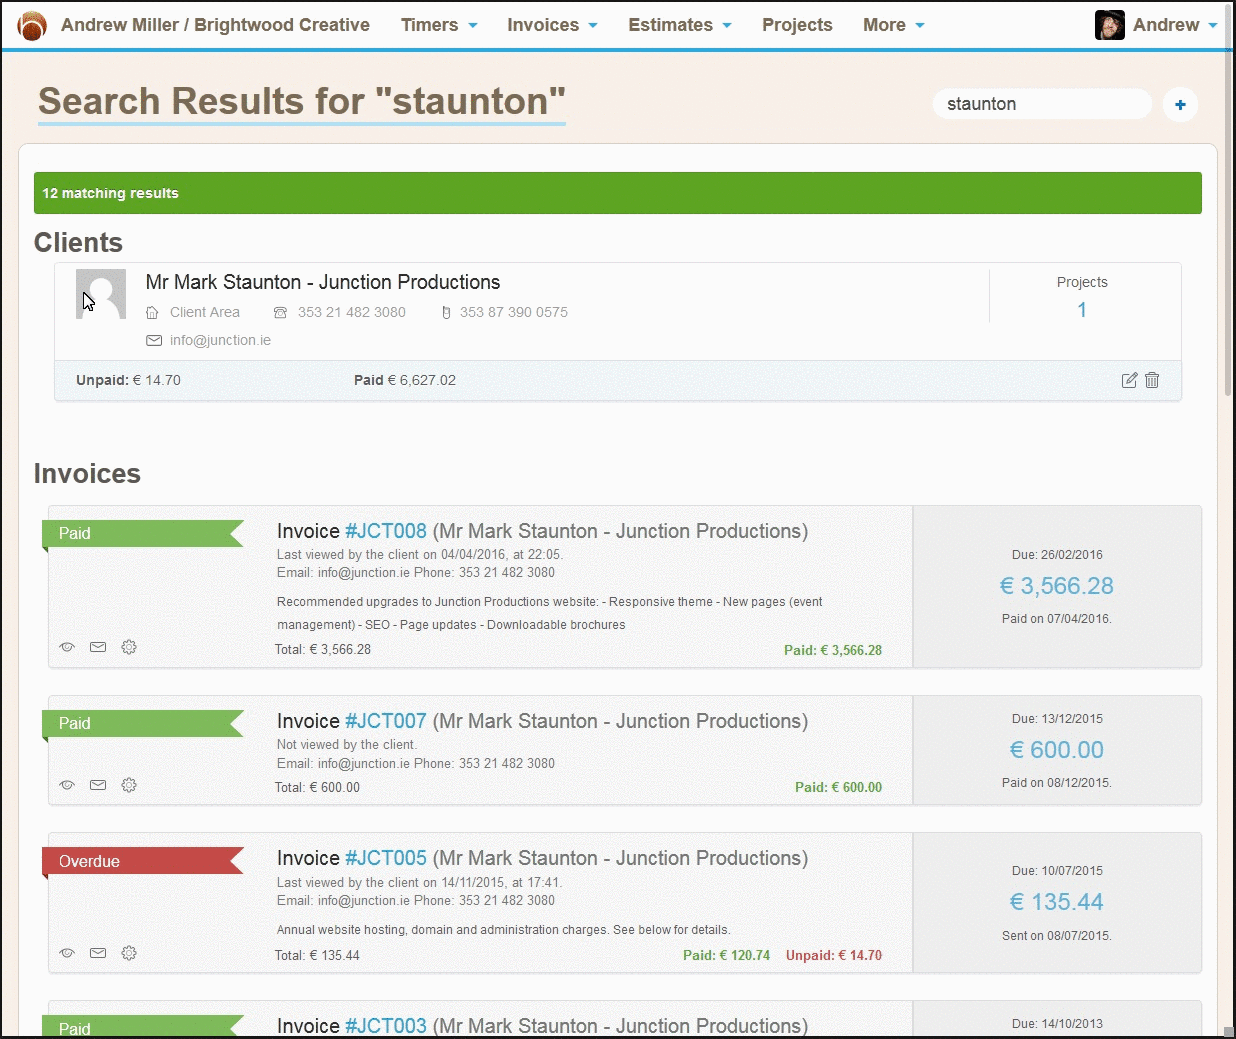Go to the Projects menu item
1236x1039 pixels.
(797, 25)
